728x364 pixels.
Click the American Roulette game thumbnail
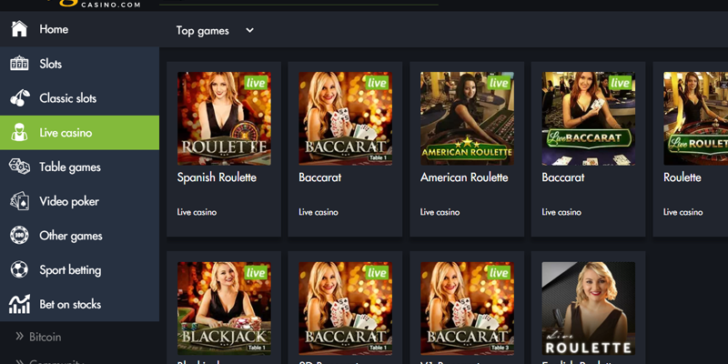tap(467, 118)
